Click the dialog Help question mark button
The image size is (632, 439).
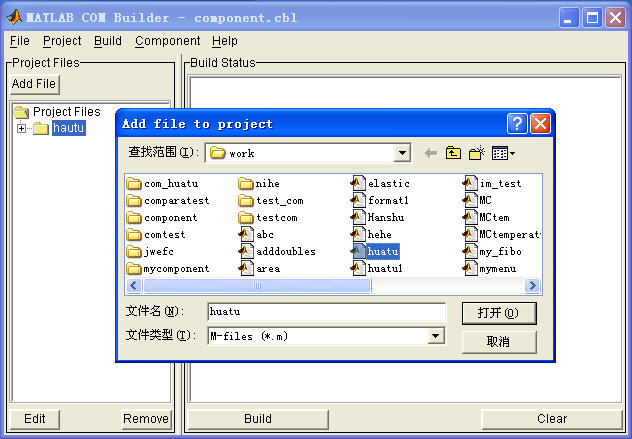tap(517, 123)
